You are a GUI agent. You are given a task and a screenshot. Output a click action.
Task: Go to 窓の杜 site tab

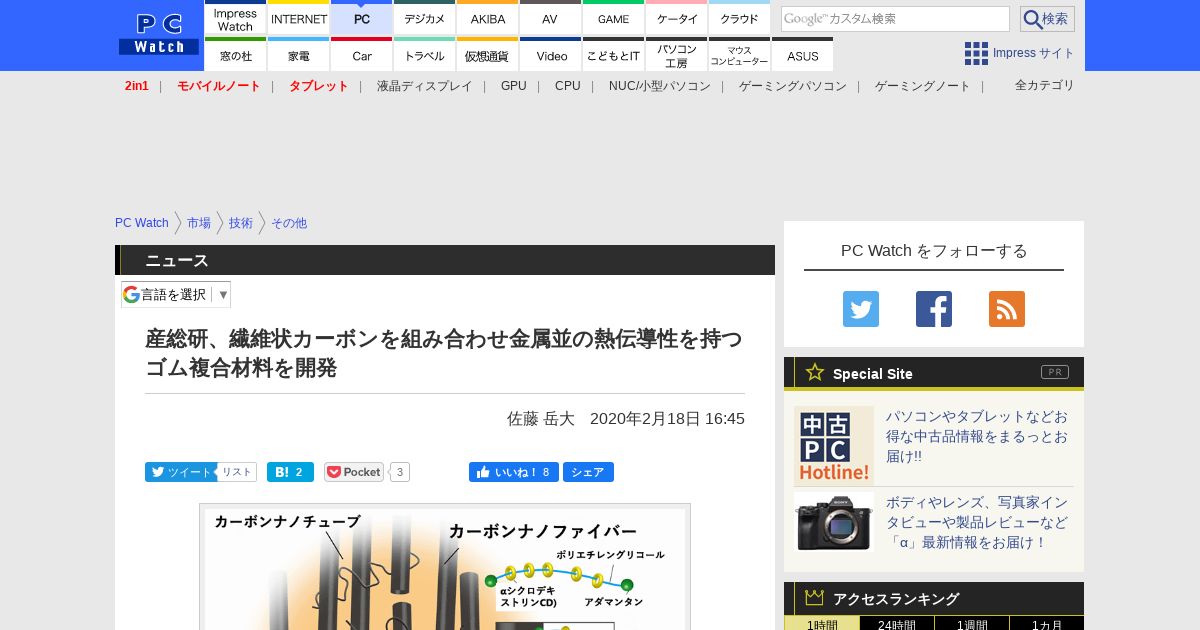click(x=235, y=54)
